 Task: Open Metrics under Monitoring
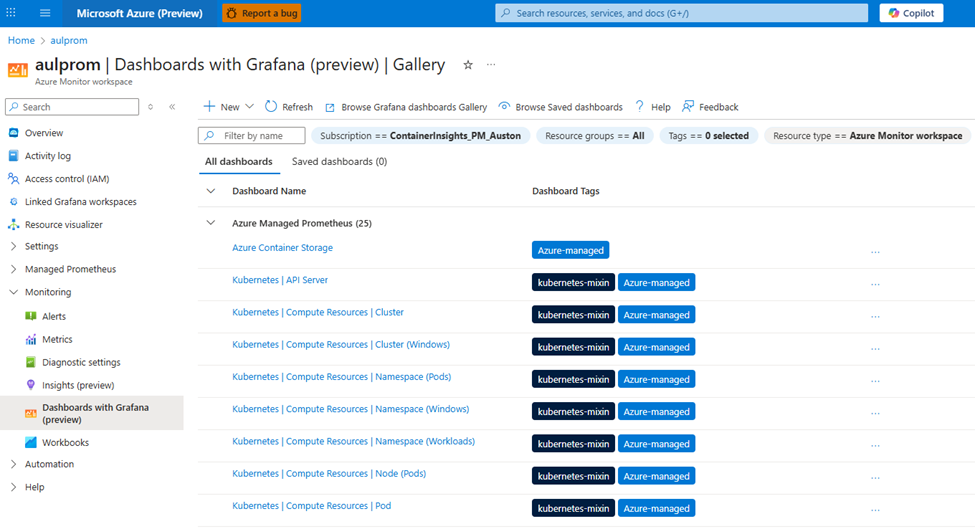coord(57,339)
